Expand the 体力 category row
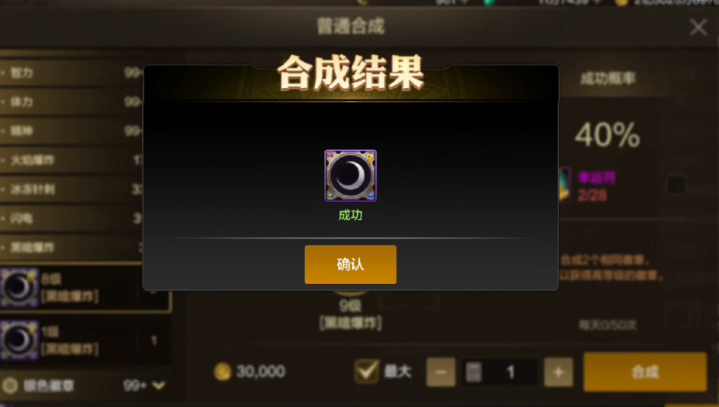The width and height of the screenshot is (719, 407). coord(71,101)
